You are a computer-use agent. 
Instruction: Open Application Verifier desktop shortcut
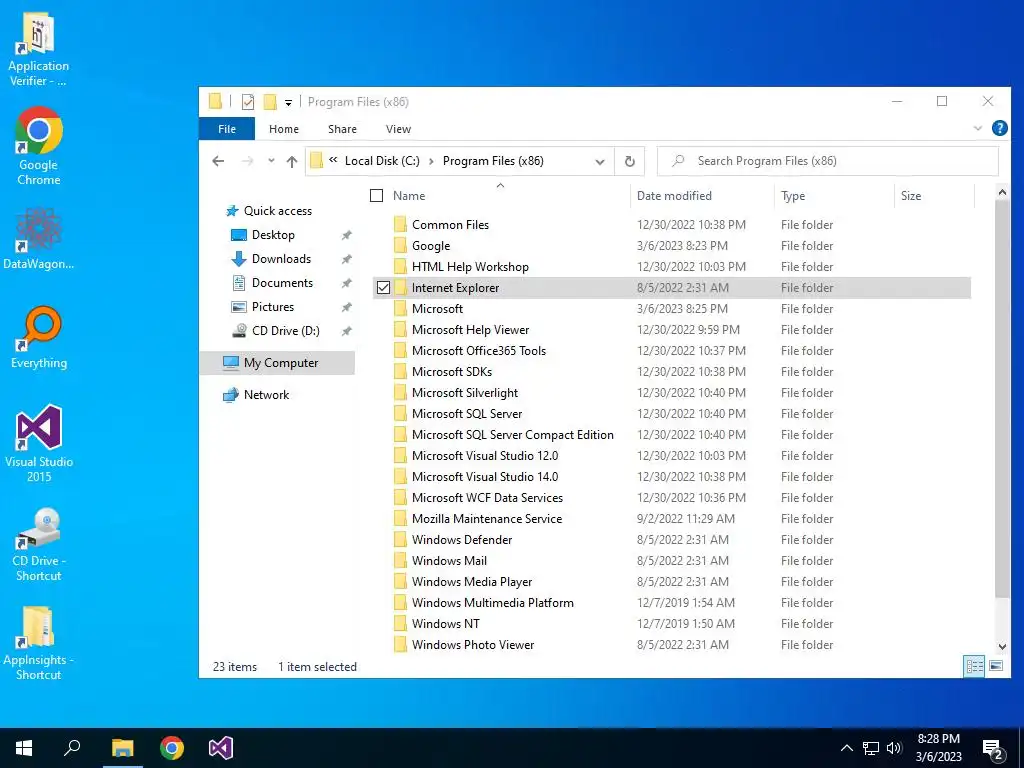pos(38,50)
